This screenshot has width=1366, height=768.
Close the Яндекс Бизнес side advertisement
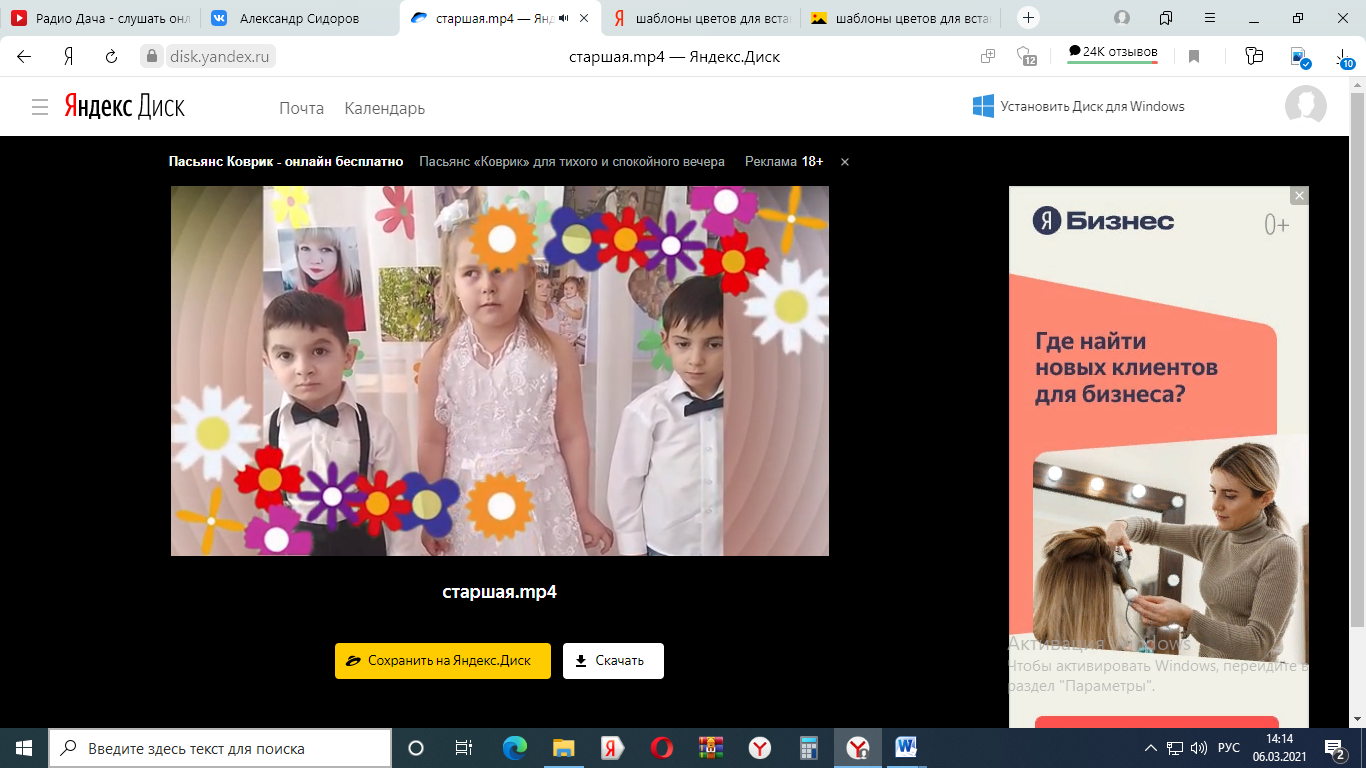[1299, 196]
